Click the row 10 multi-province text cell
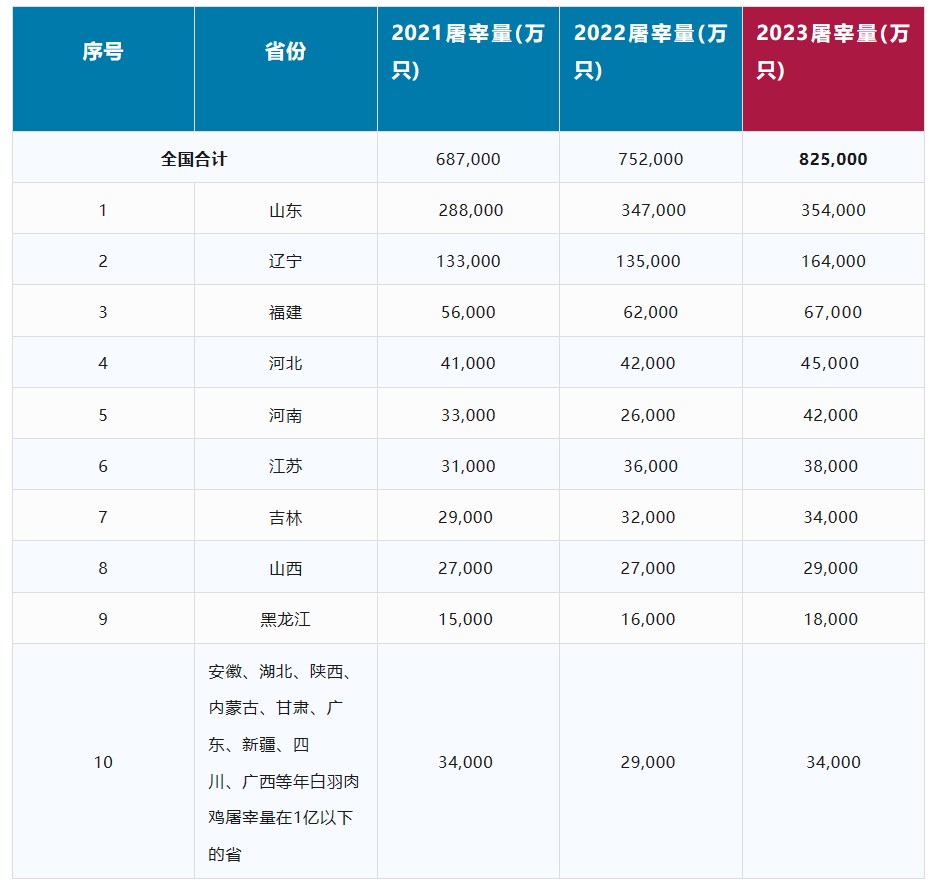This screenshot has width=936, height=884. tap(285, 762)
